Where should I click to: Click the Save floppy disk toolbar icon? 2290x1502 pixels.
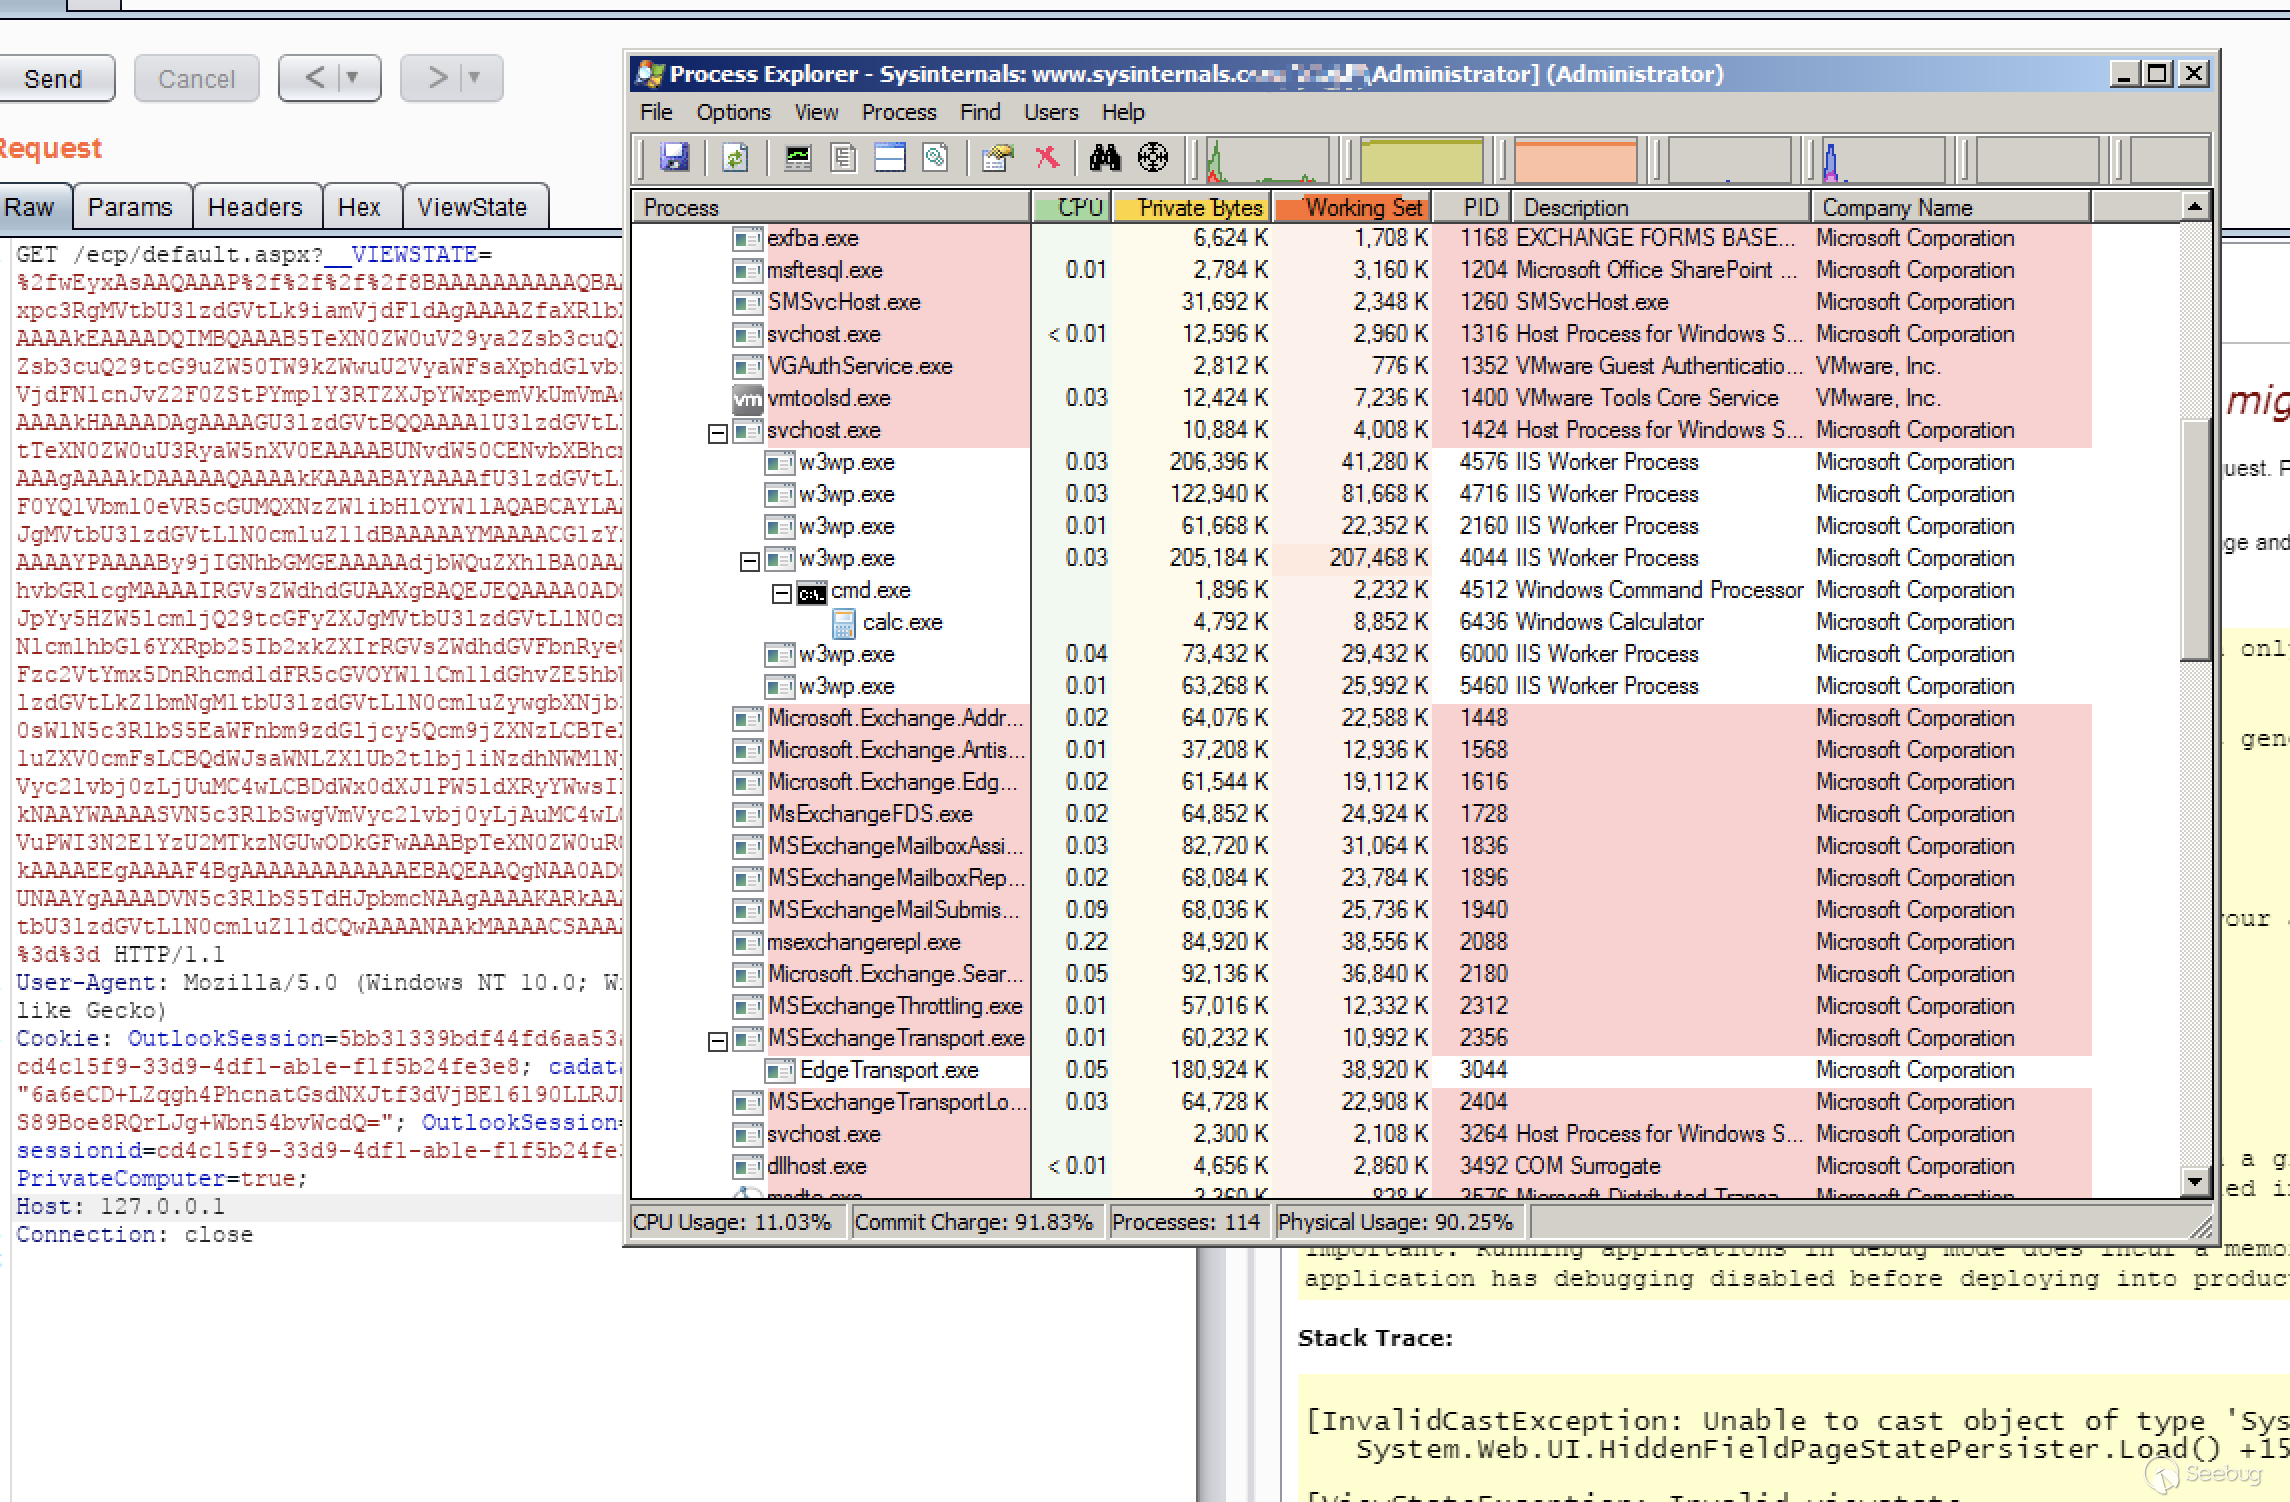tap(674, 158)
